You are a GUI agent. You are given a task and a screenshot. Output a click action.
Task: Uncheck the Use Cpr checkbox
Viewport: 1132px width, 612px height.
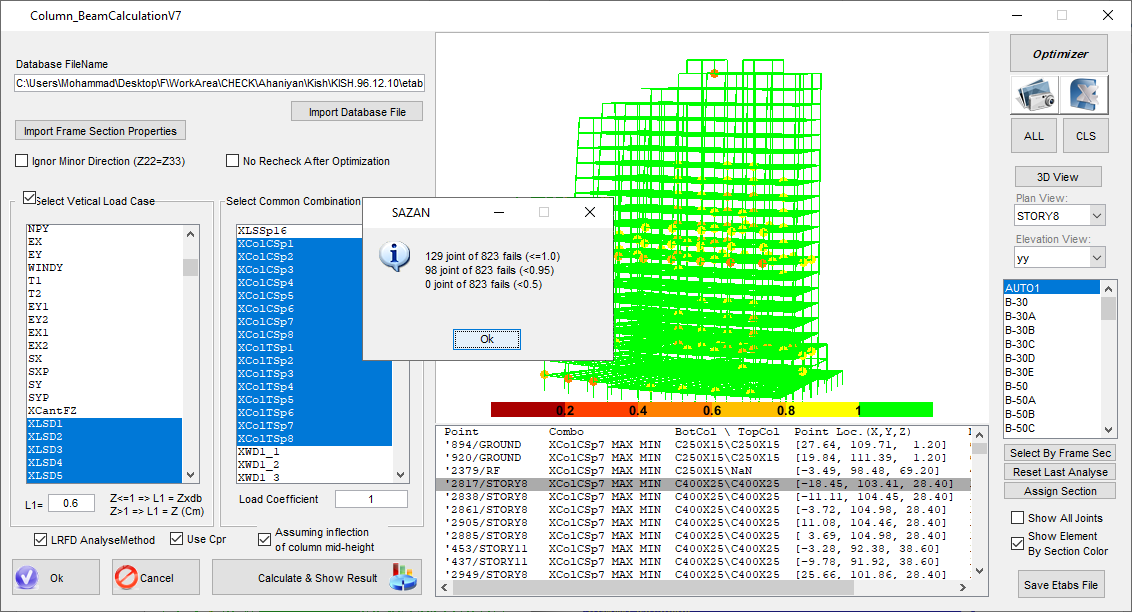point(176,540)
